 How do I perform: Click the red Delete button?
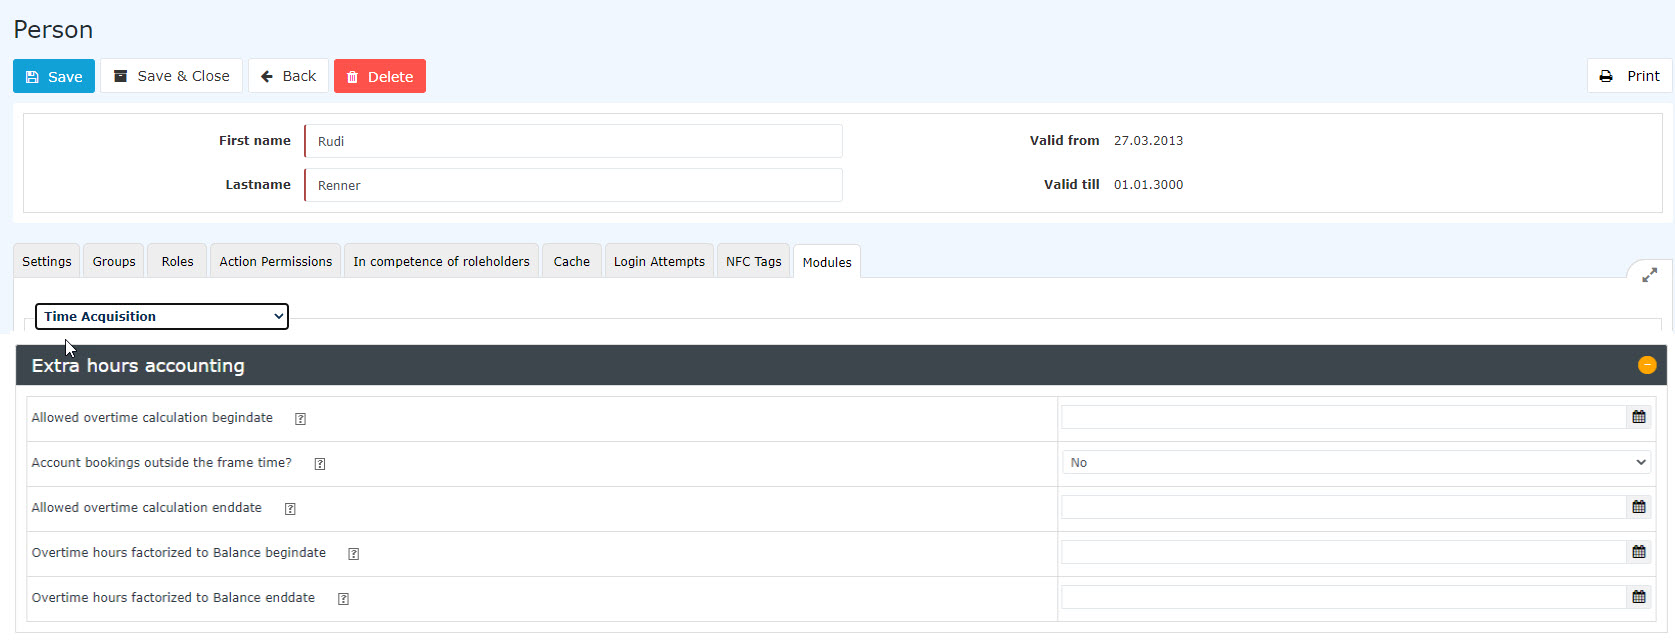380,76
